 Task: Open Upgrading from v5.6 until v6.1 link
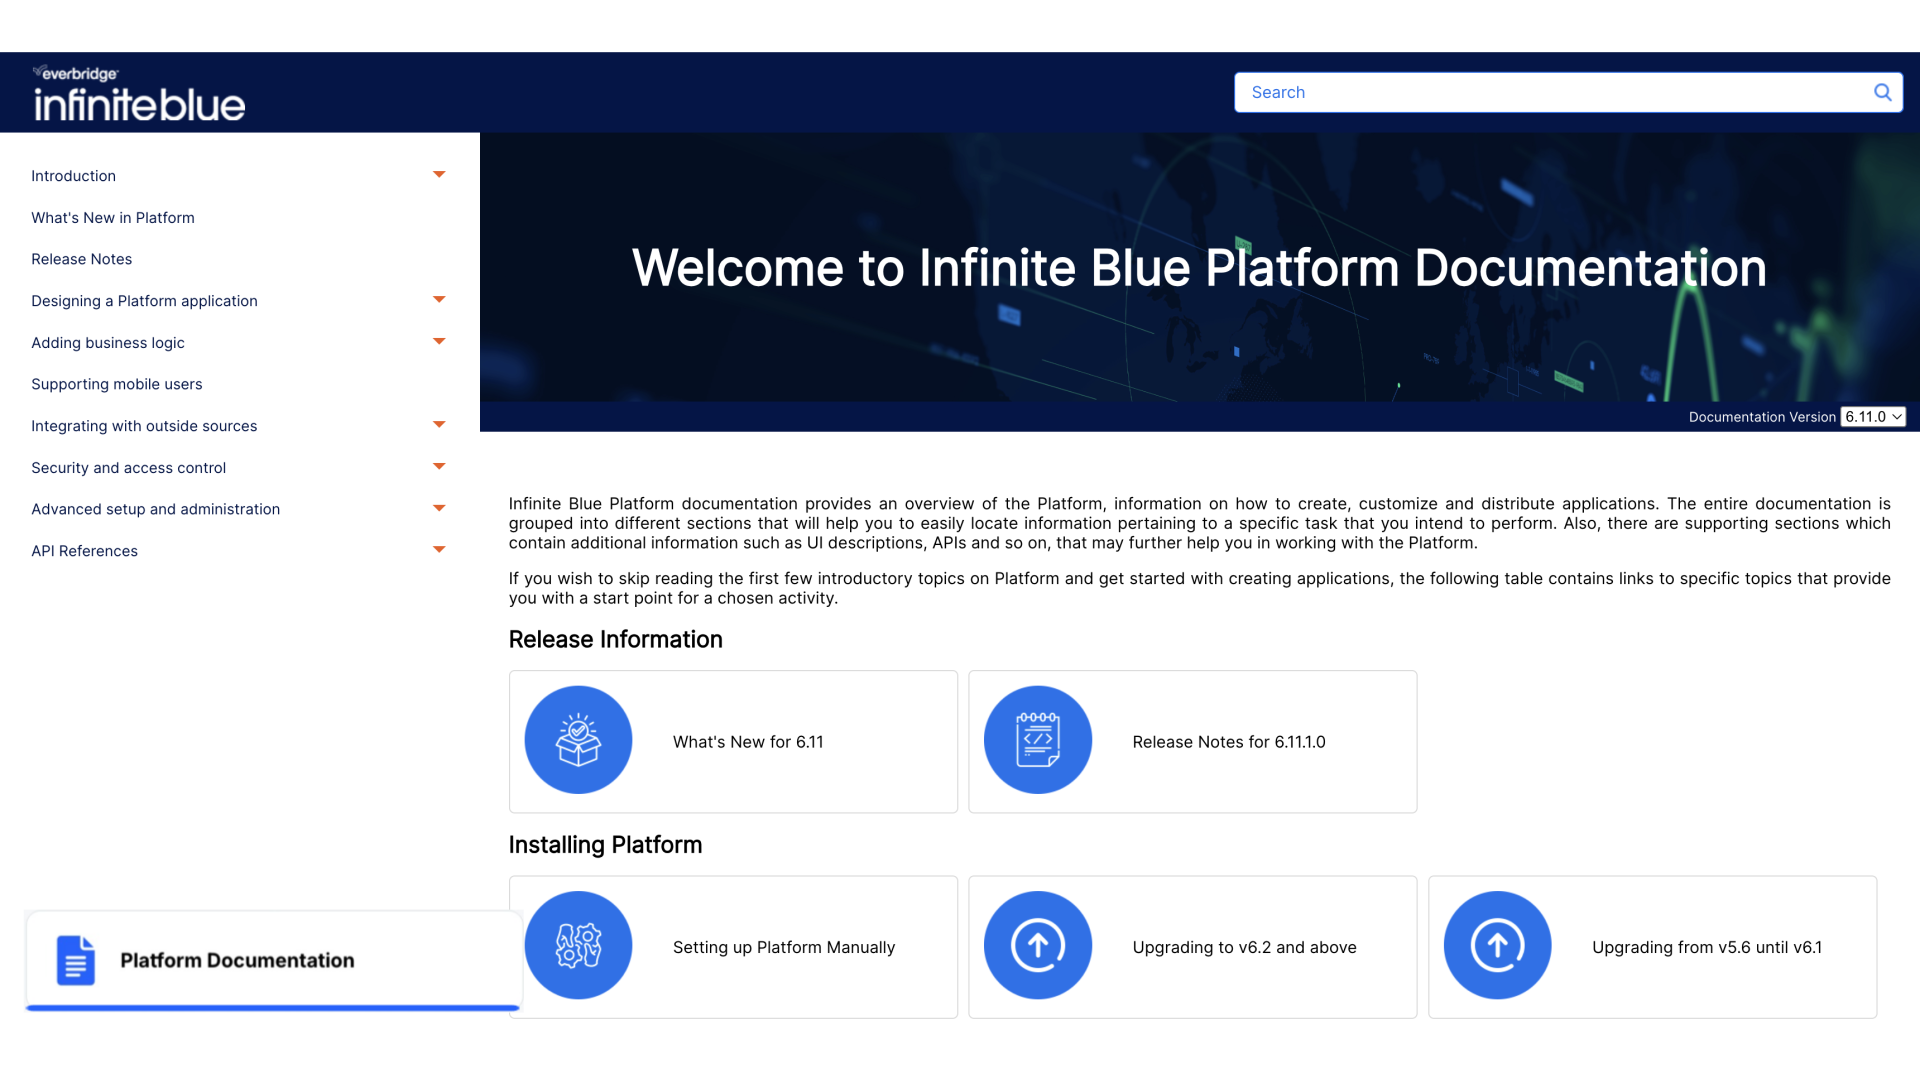click(x=1707, y=947)
